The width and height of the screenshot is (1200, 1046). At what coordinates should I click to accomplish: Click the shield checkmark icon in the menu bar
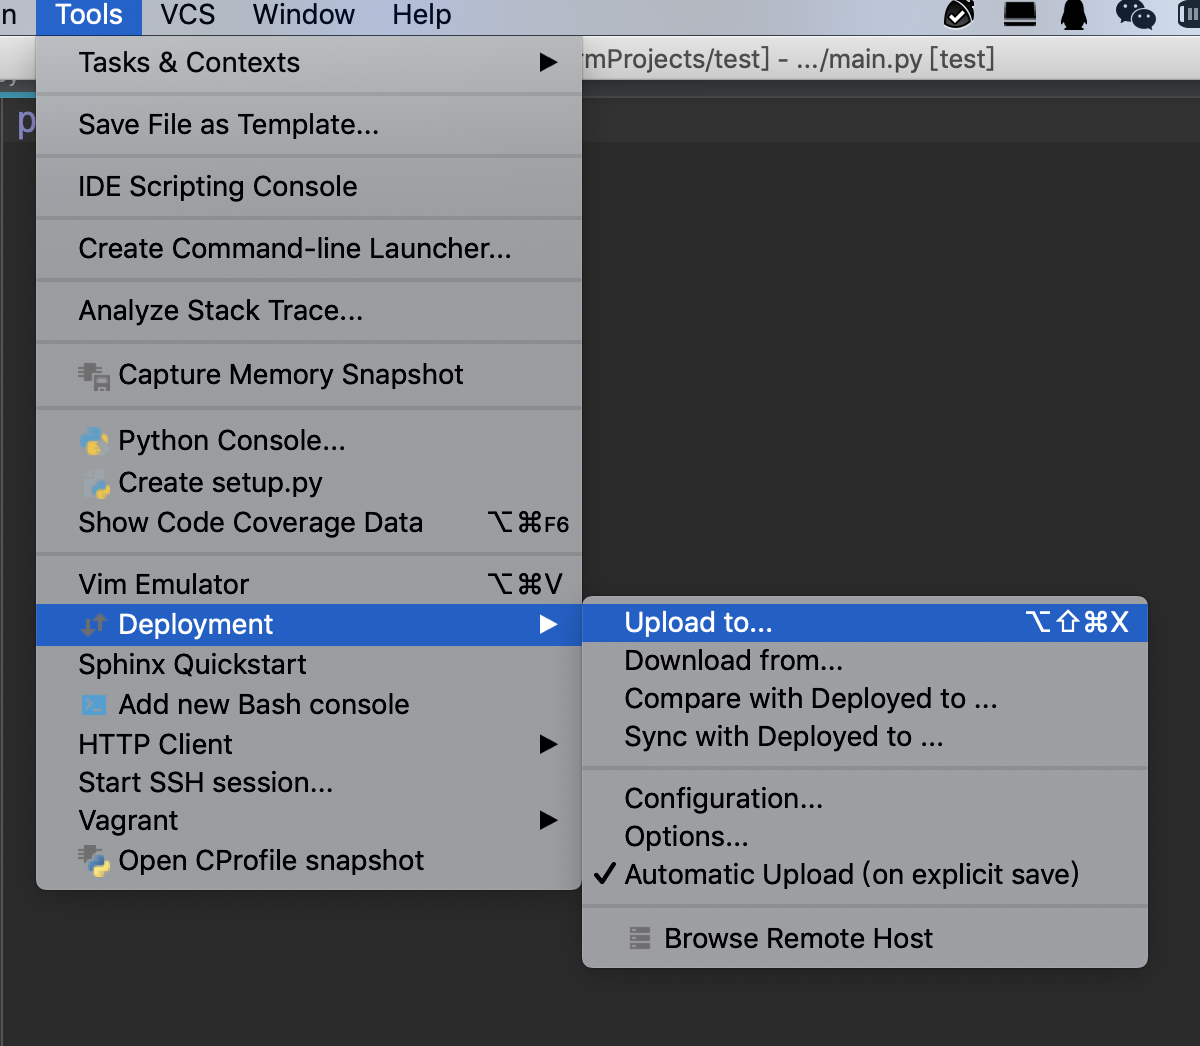pos(958,16)
